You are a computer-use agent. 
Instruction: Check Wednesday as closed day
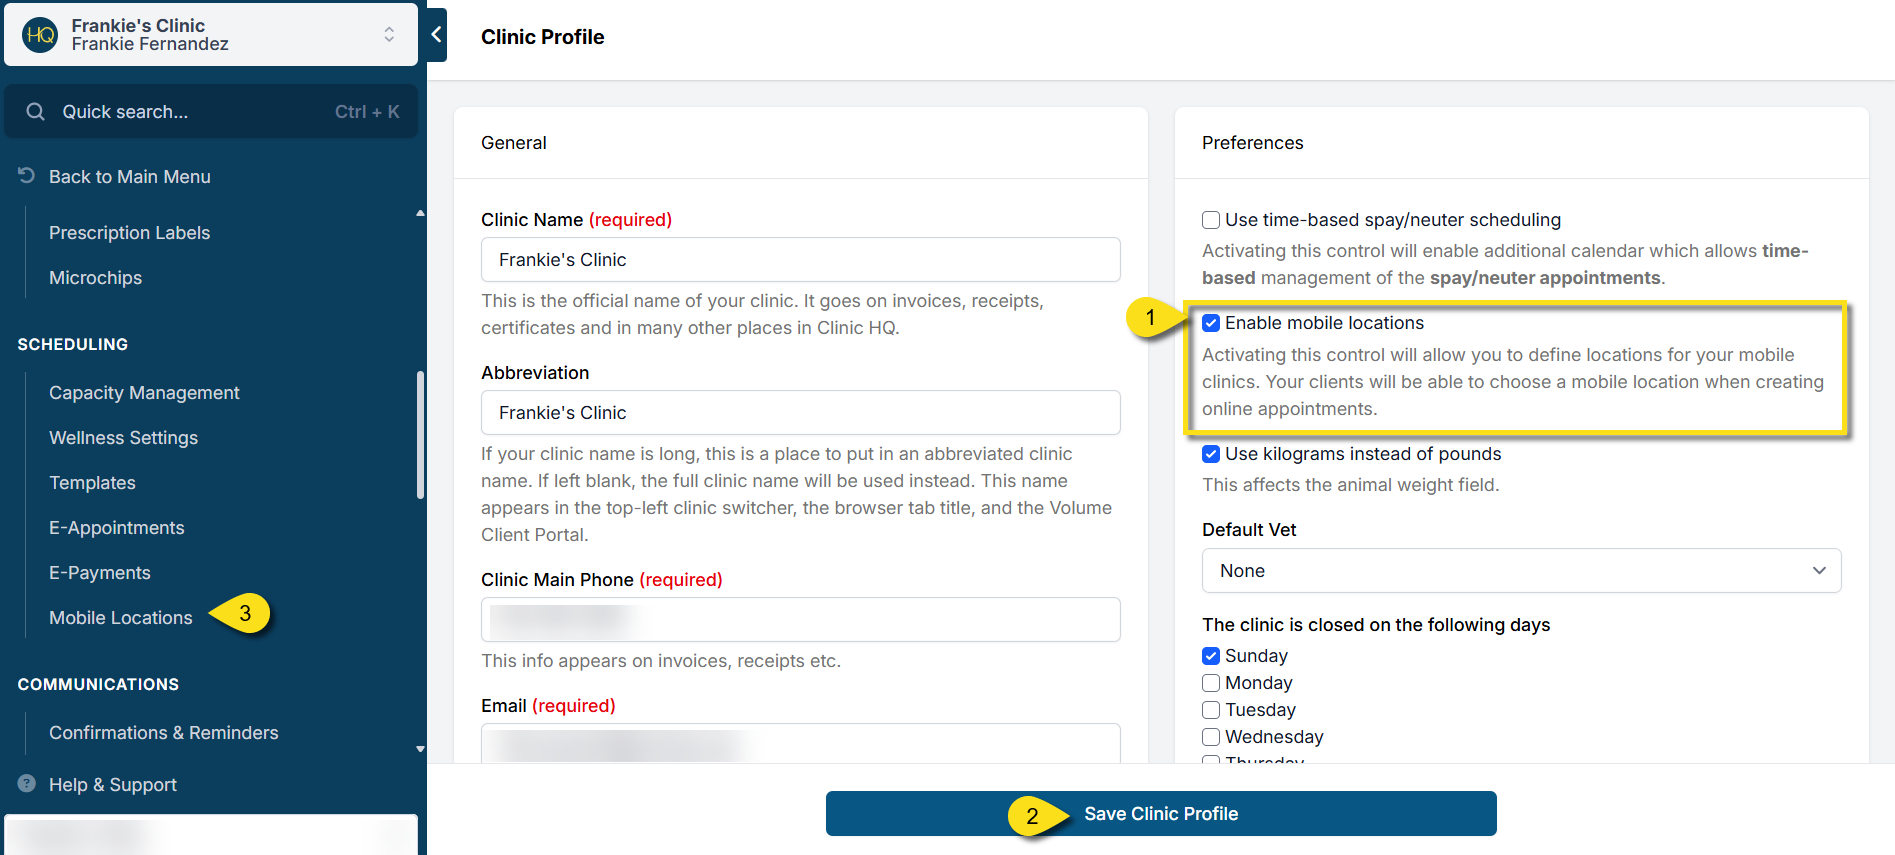point(1211,737)
